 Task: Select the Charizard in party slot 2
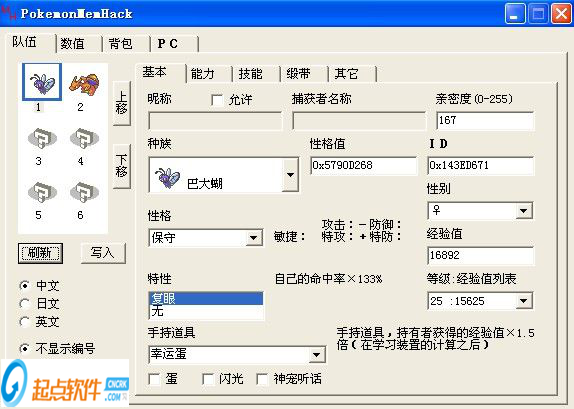click(x=84, y=83)
